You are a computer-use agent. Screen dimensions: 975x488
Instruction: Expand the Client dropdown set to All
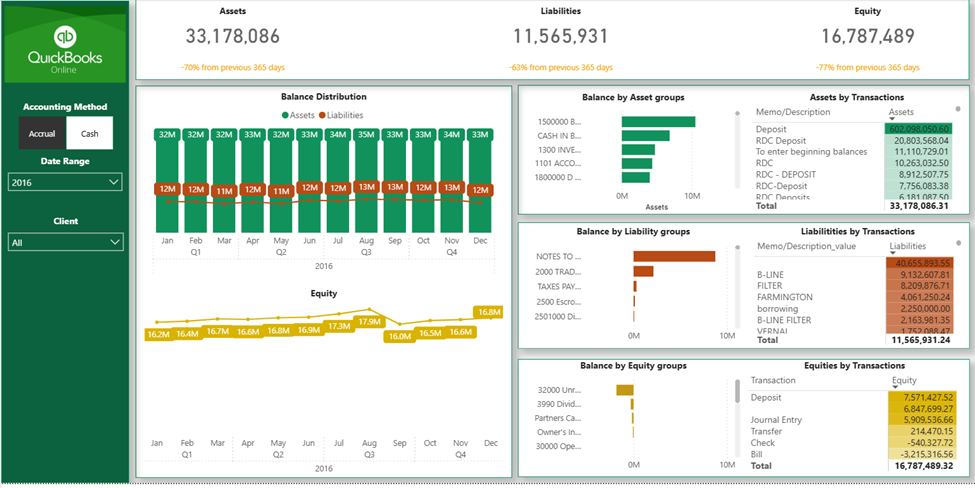[x=65, y=242]
